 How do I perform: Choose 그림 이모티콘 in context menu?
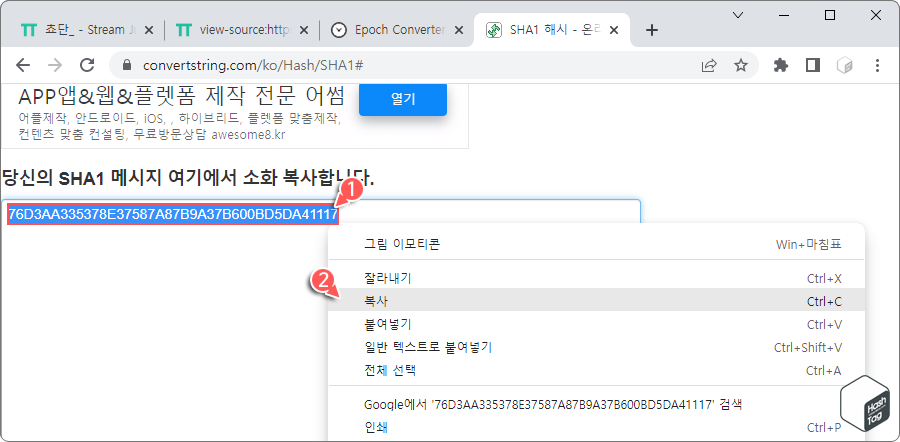point(596,244)
